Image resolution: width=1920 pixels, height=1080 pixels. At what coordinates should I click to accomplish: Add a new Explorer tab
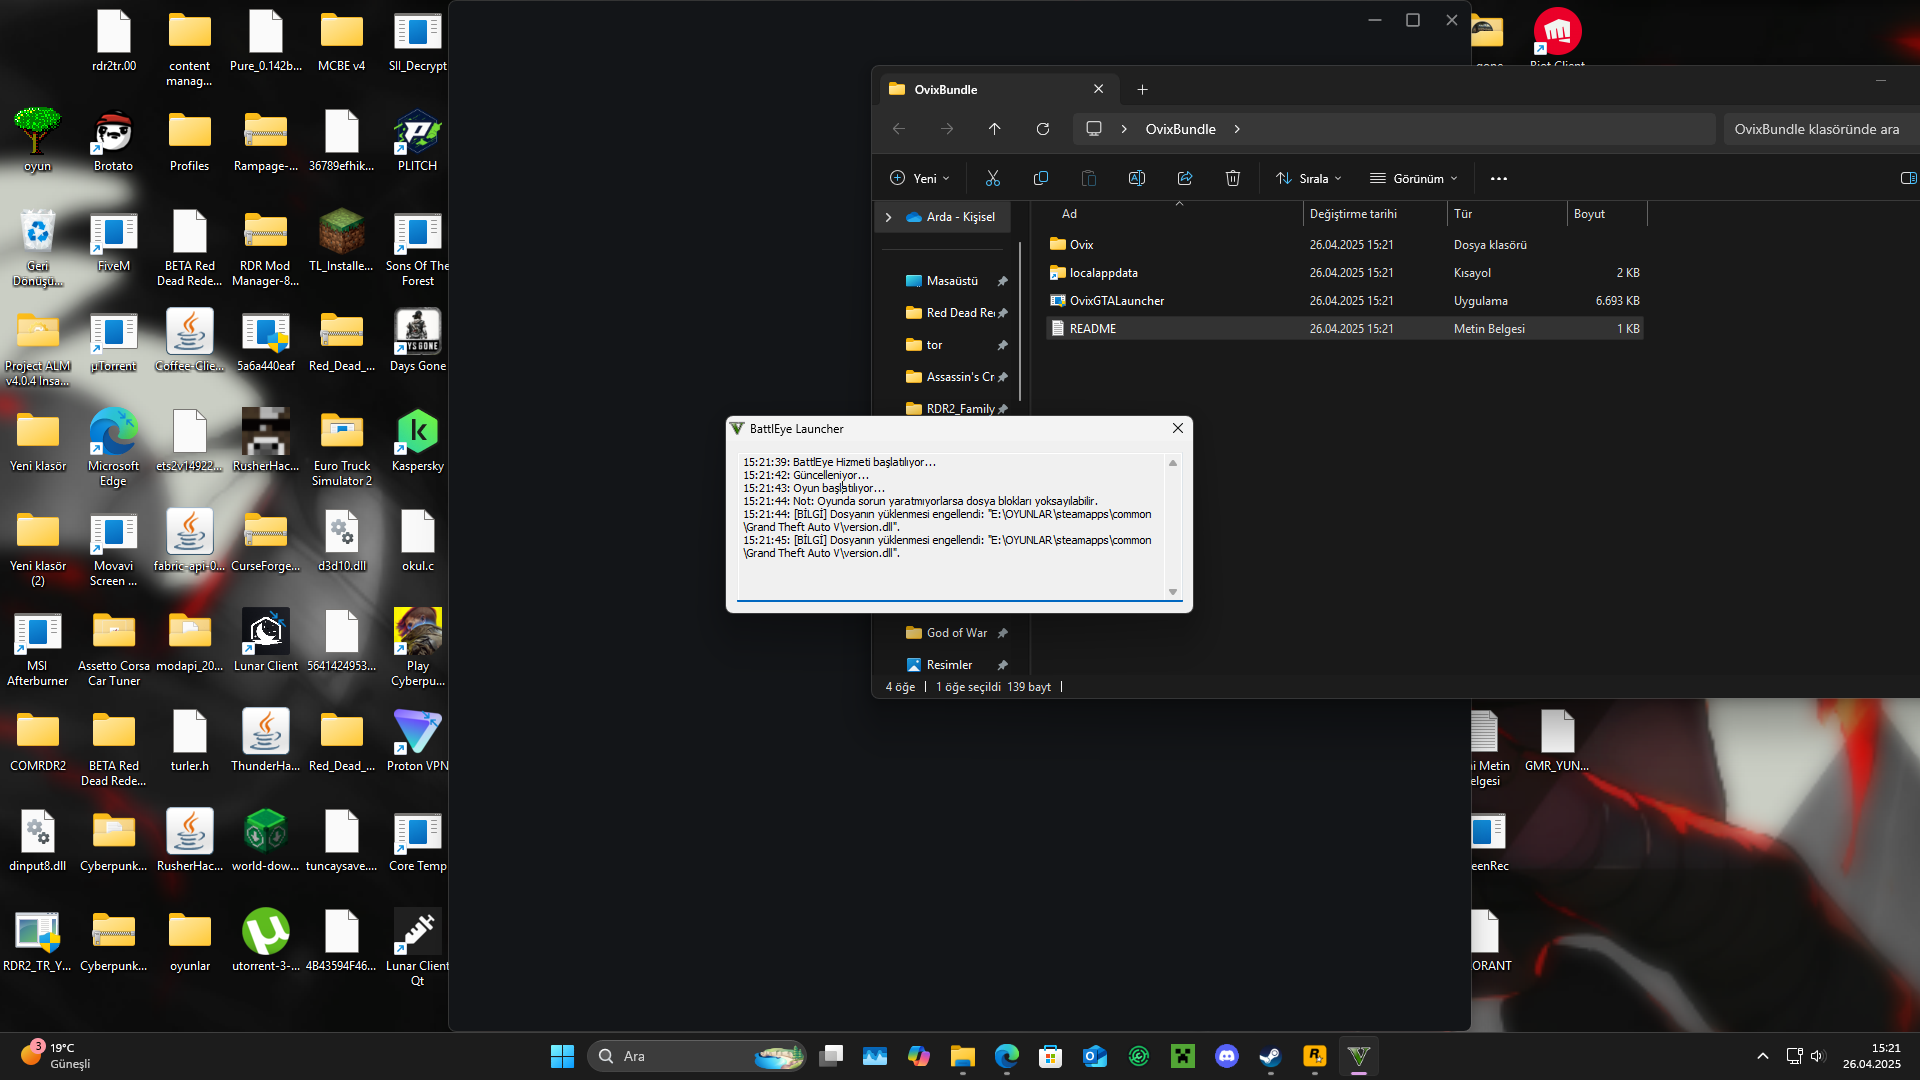tap(1142, 89)
